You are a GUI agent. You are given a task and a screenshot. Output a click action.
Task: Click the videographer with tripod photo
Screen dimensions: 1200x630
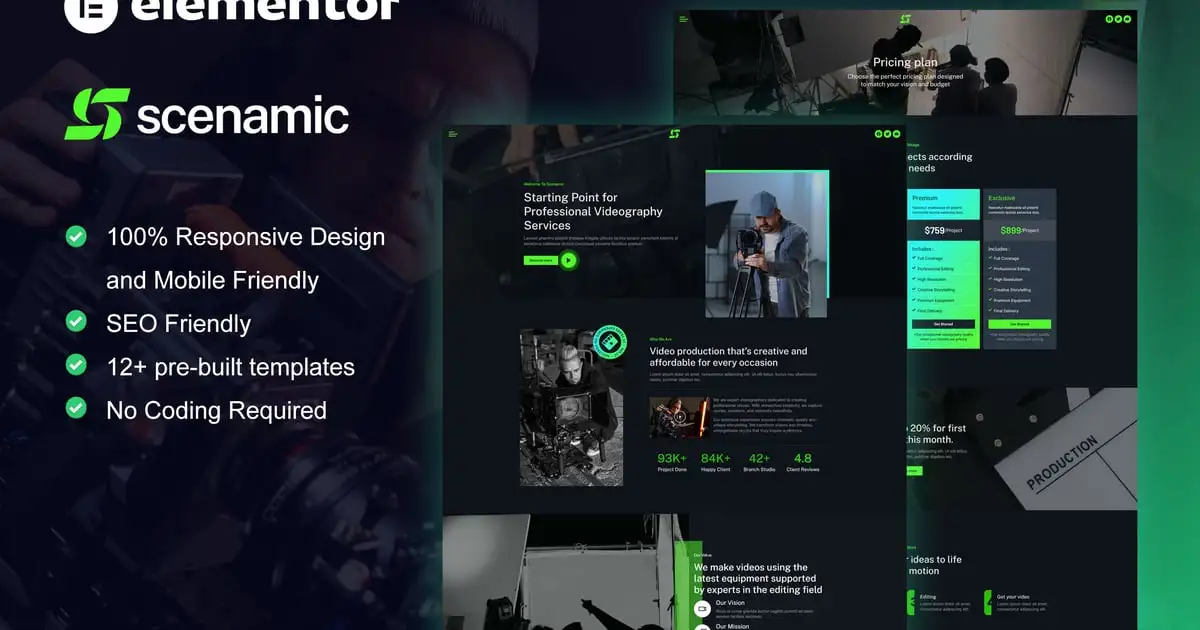pos(766,245)
